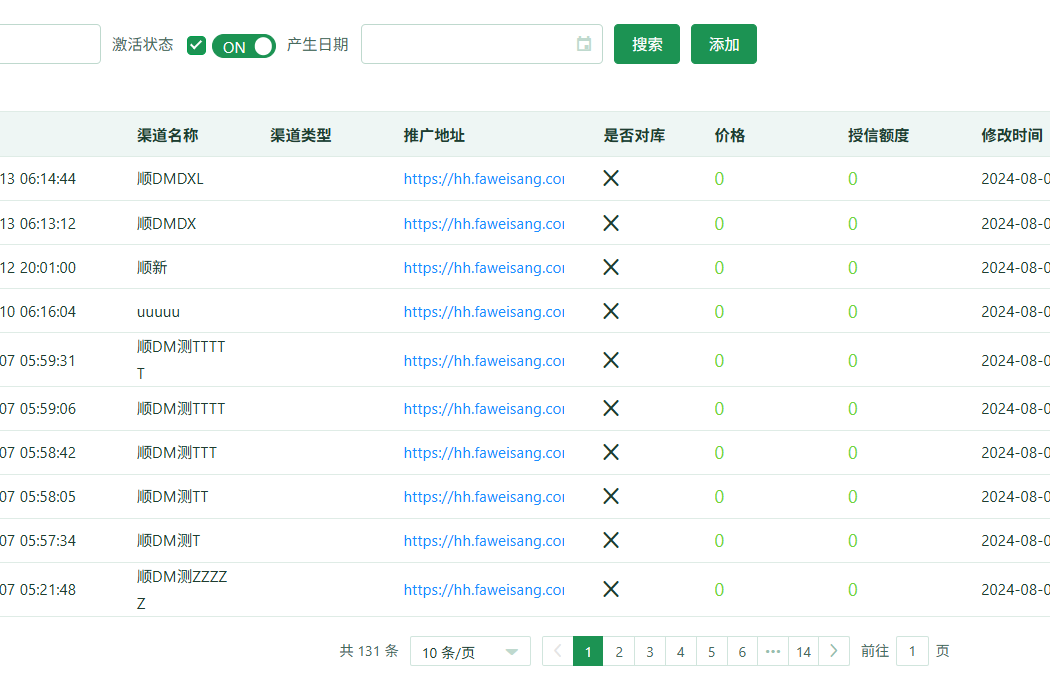Screen dimensions: 1050x682
Task: Select page 1 in pagination
Action: click(588, 651)
